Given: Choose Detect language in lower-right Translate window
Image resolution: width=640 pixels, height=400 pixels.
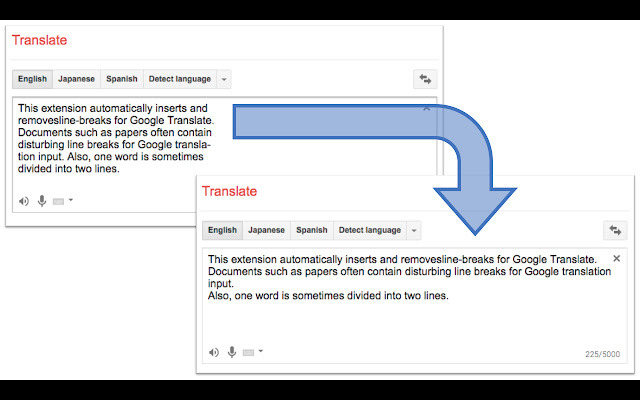Looking at the screenshot, I should (370, 230).
